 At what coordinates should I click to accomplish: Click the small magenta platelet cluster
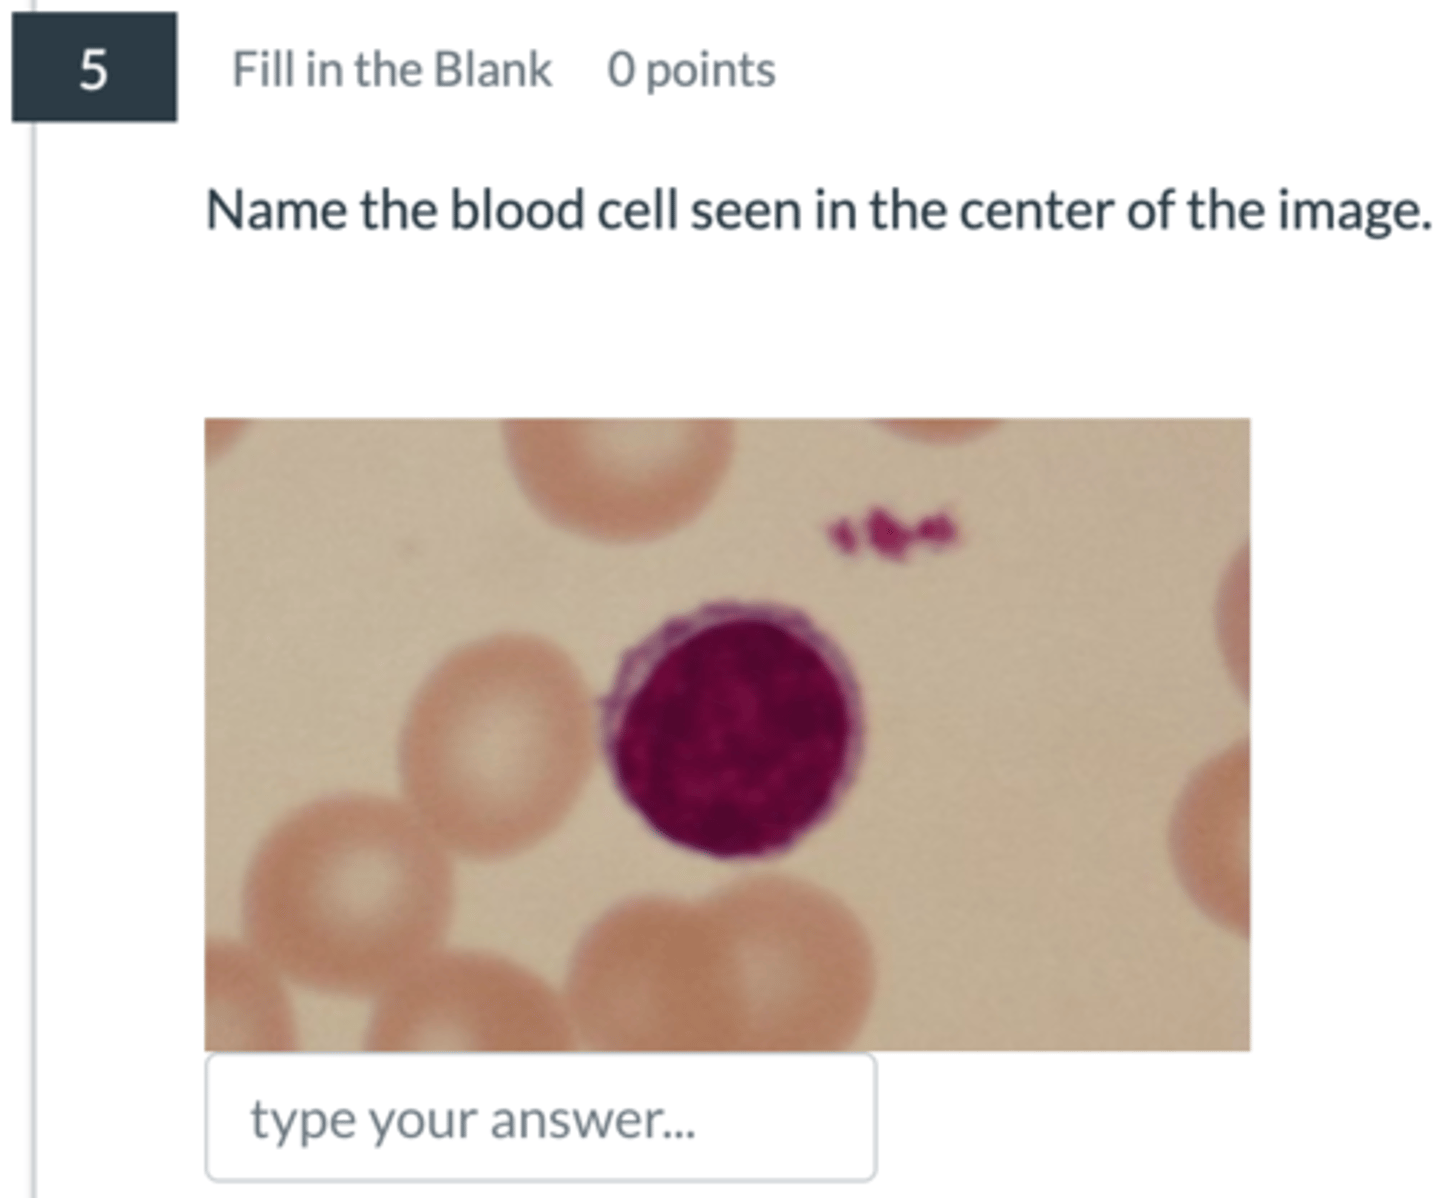point(893,531)
